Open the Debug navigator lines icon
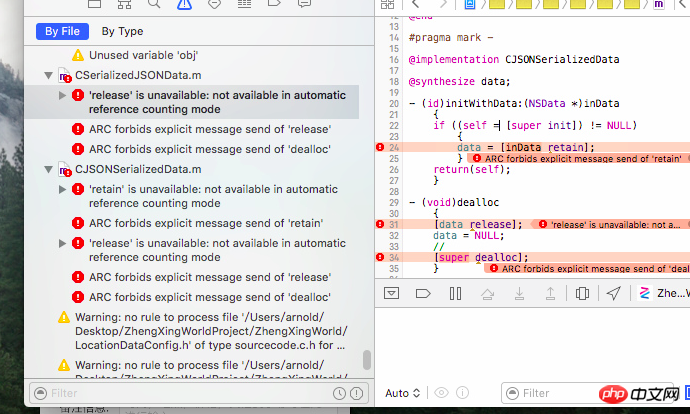Image resolution: width=690 pixels, height=414 pixels. coord(244,4)
